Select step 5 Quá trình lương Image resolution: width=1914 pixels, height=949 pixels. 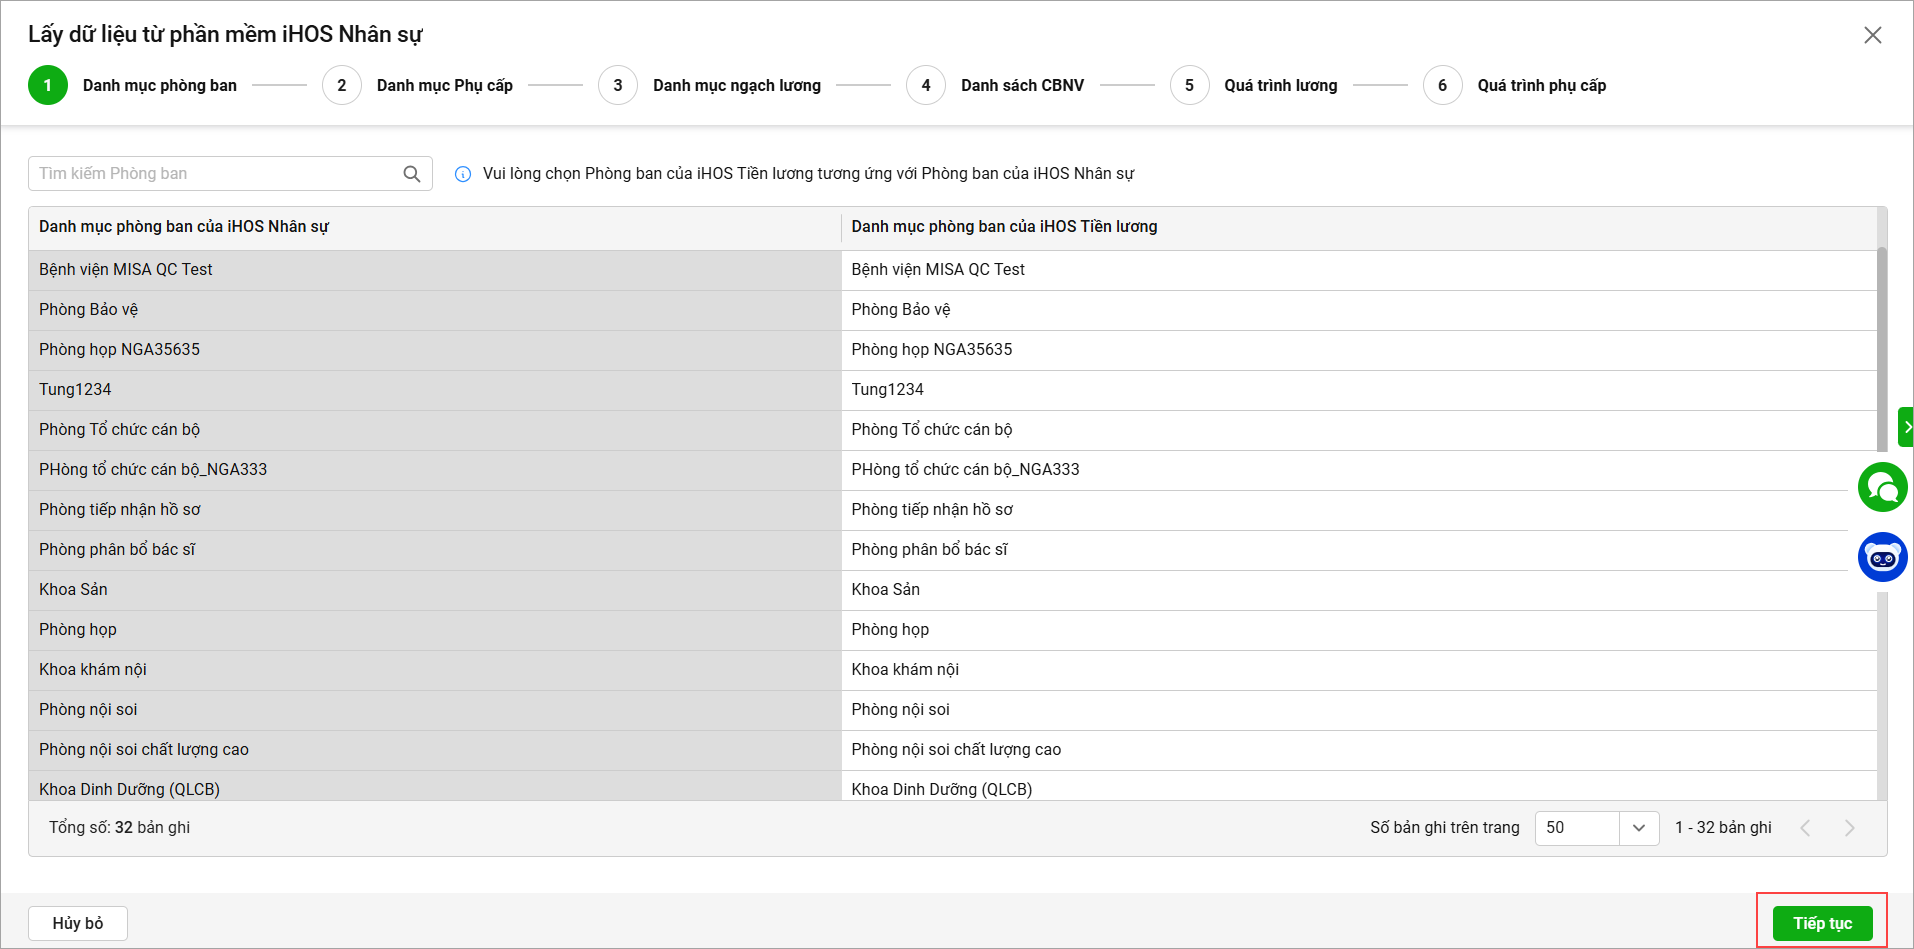(x=1254, y=85)
